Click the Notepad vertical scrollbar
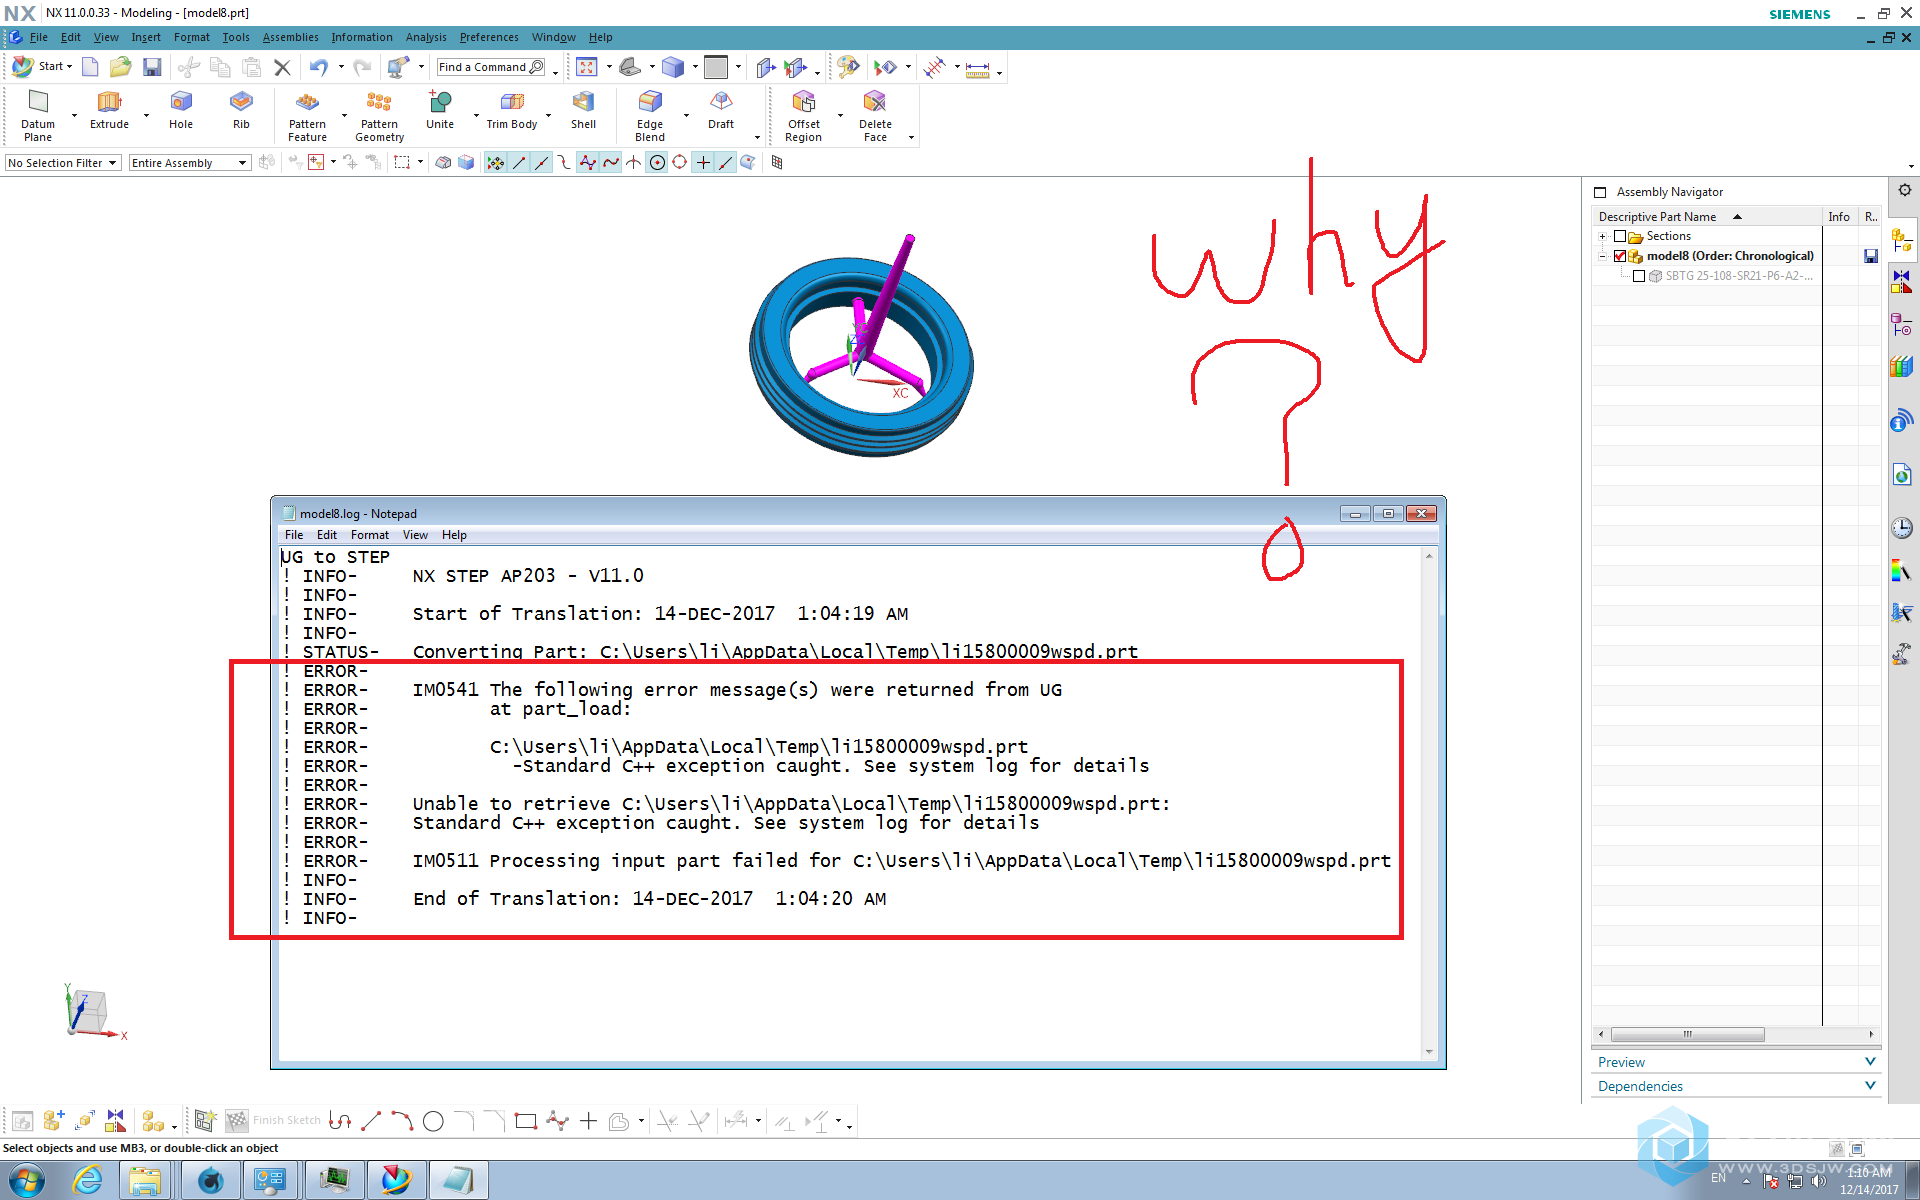Screen dimensions: 1920x1200 tap(1429, 803)
